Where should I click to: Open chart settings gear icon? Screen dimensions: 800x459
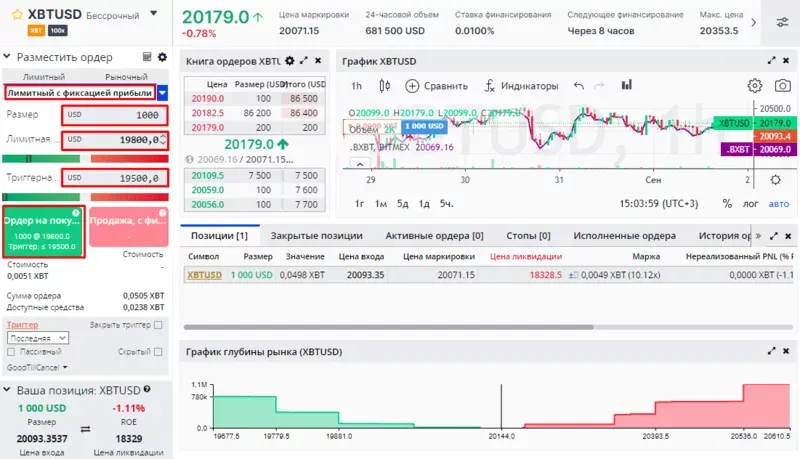(x=755, y=86)
